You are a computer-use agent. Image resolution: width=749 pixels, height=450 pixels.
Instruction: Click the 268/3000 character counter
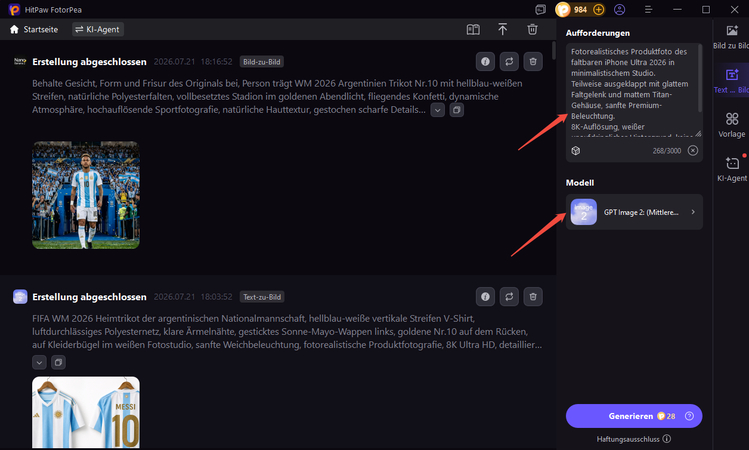[667, 151]
